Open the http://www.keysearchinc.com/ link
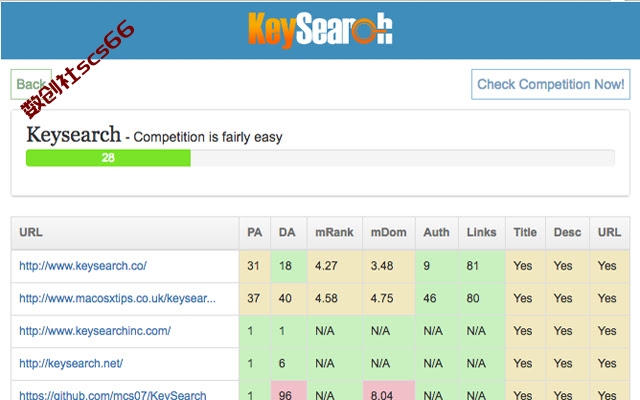Screen dimensions: 640x400 click(95, 331)
